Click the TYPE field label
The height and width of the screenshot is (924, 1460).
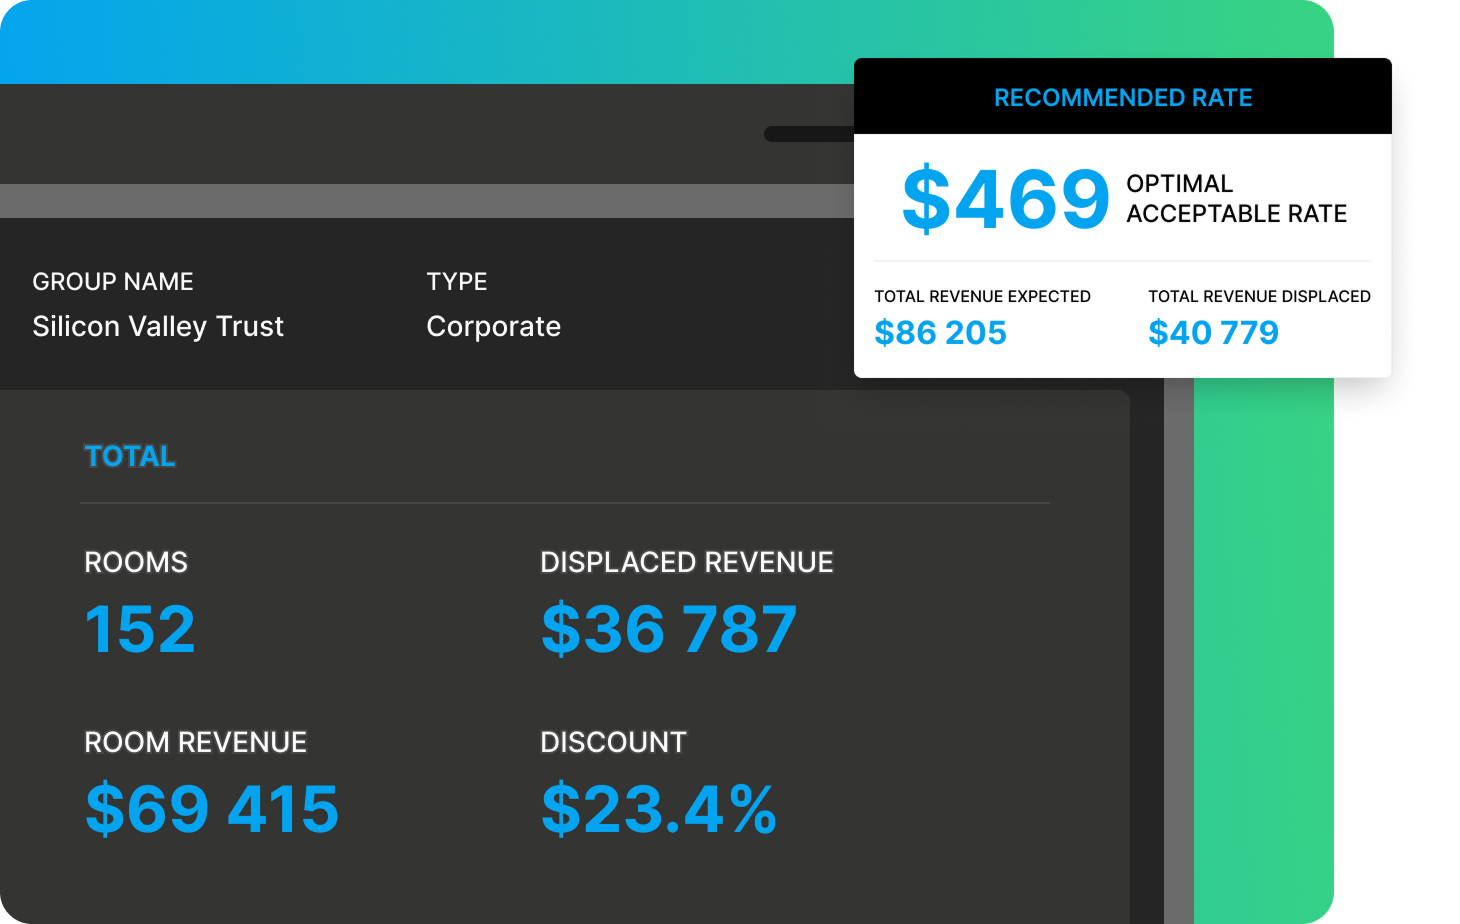point(457,282)
